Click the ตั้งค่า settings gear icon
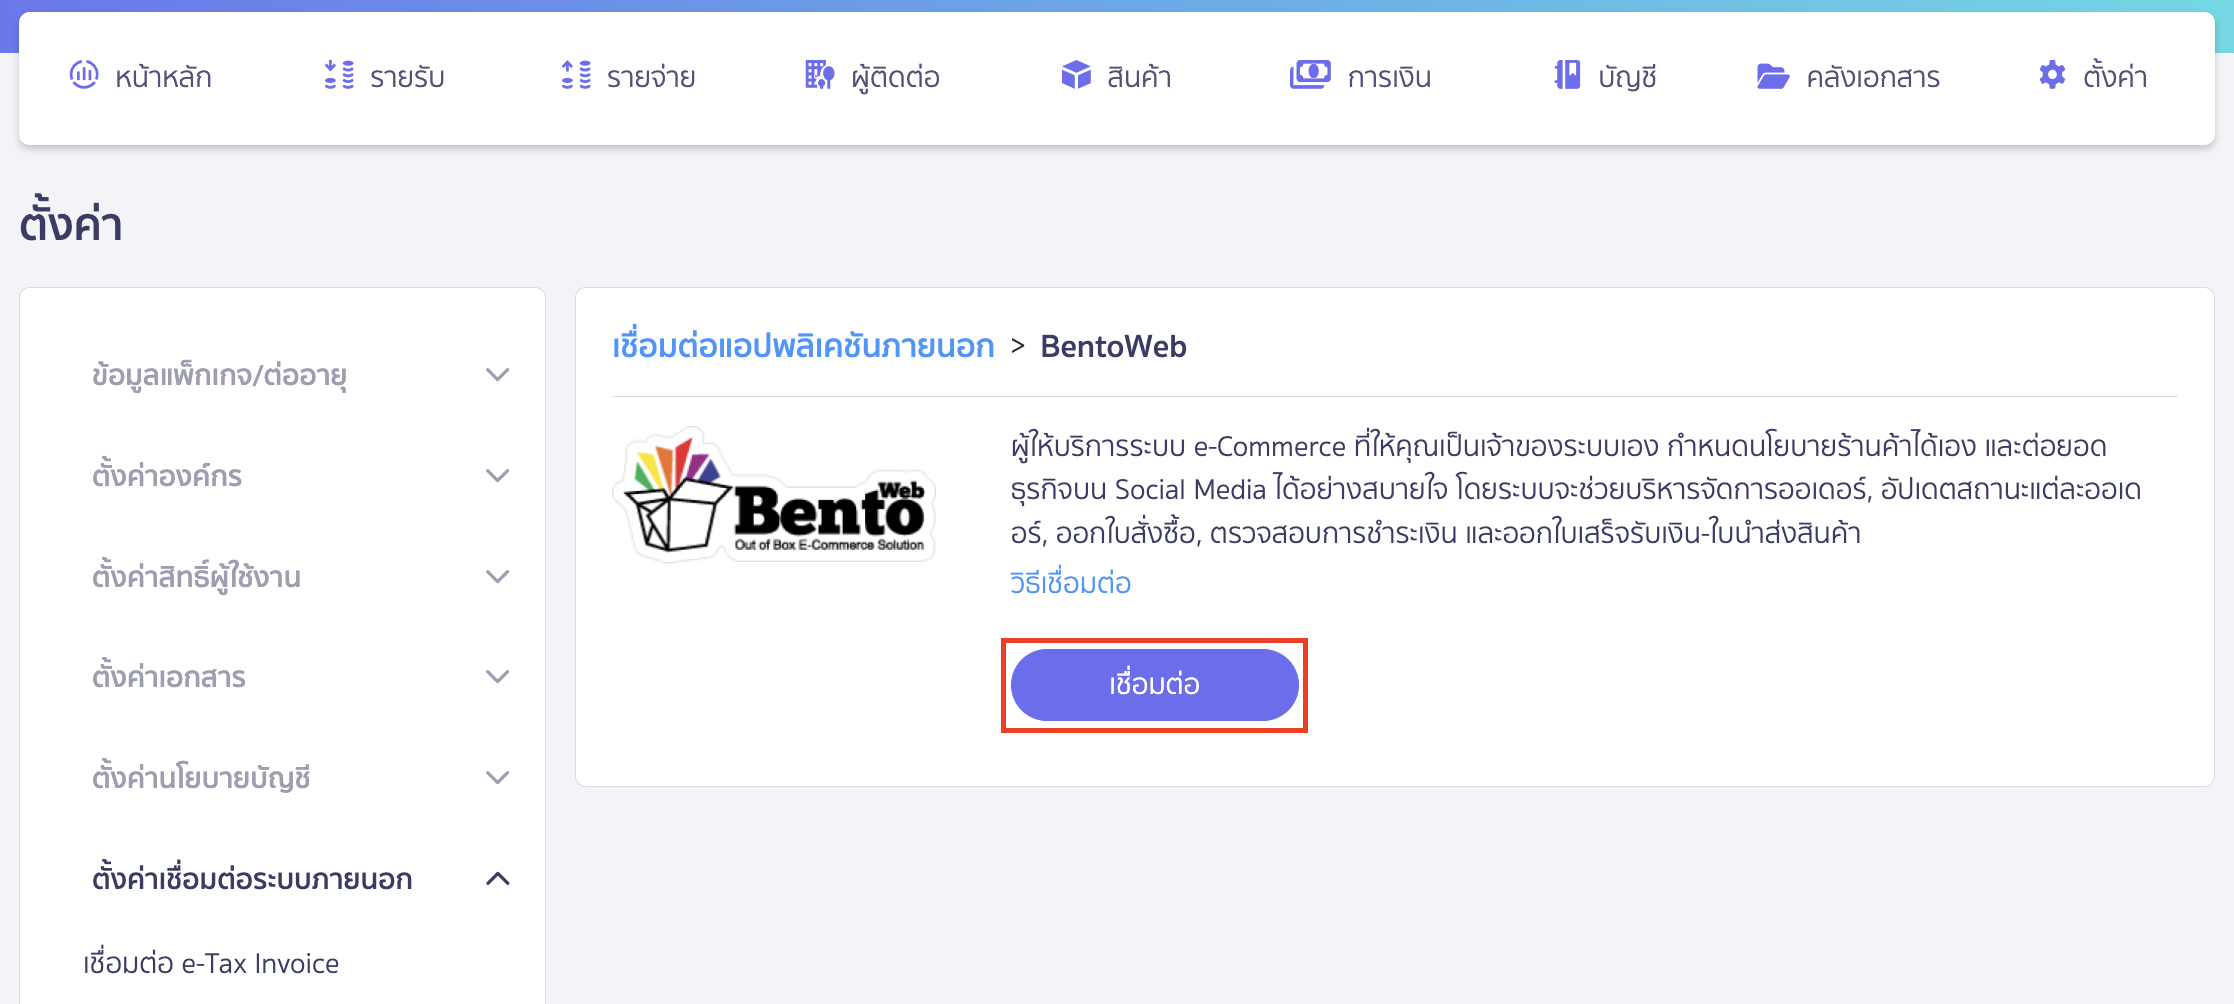2234x1004 pixels. [x=2052, y=75]
